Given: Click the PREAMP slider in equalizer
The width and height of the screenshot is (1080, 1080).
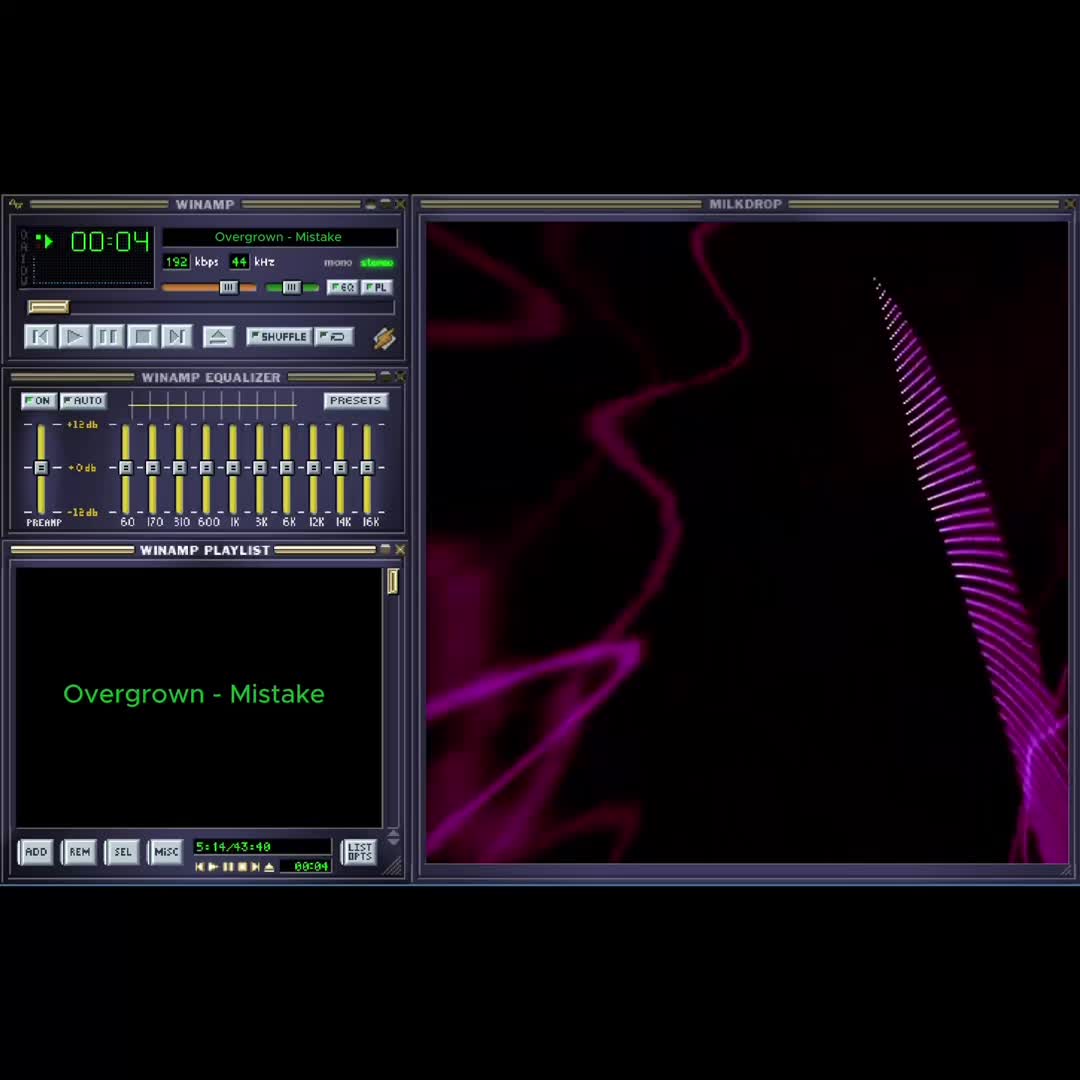Looking at the screenshot, I should tap(41, 468).
